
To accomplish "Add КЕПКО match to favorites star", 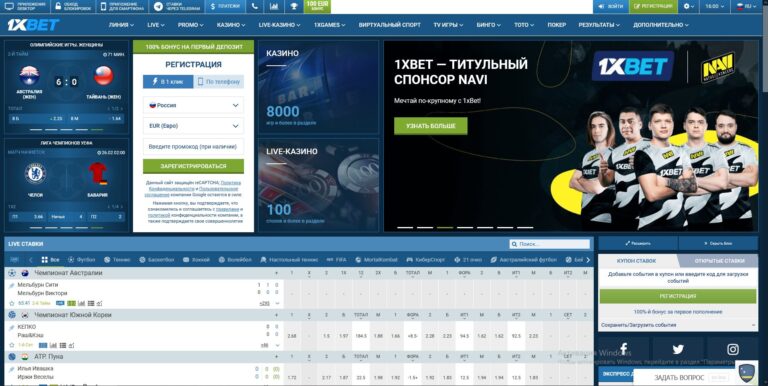I will [12, 345].
